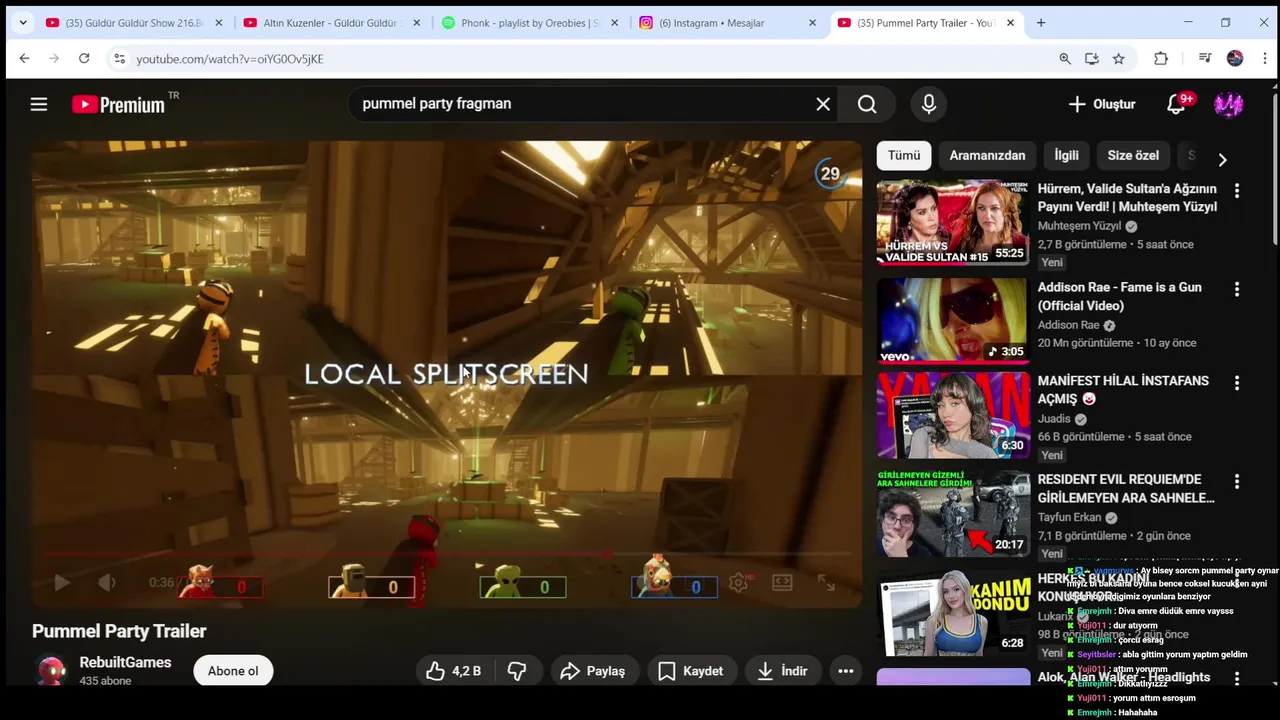
Task: Open Chrome extensions puzzle icon
Action: (x=1161, y=59)
